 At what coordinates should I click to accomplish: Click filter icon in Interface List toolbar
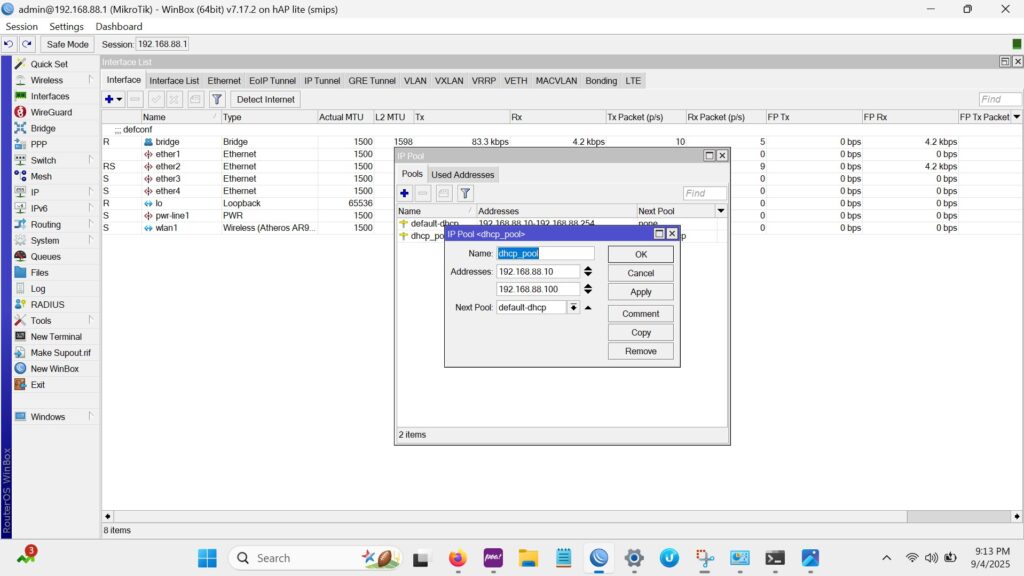[217, 99]
